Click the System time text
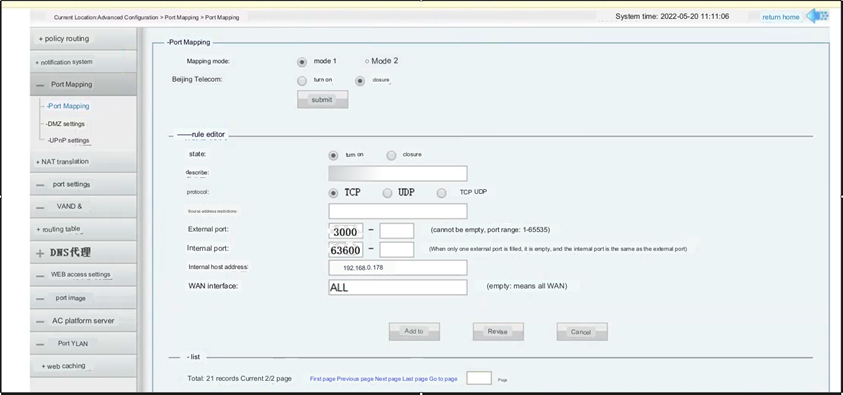The height and width of the screenshot is (395, 843). [x=672, y=17]
